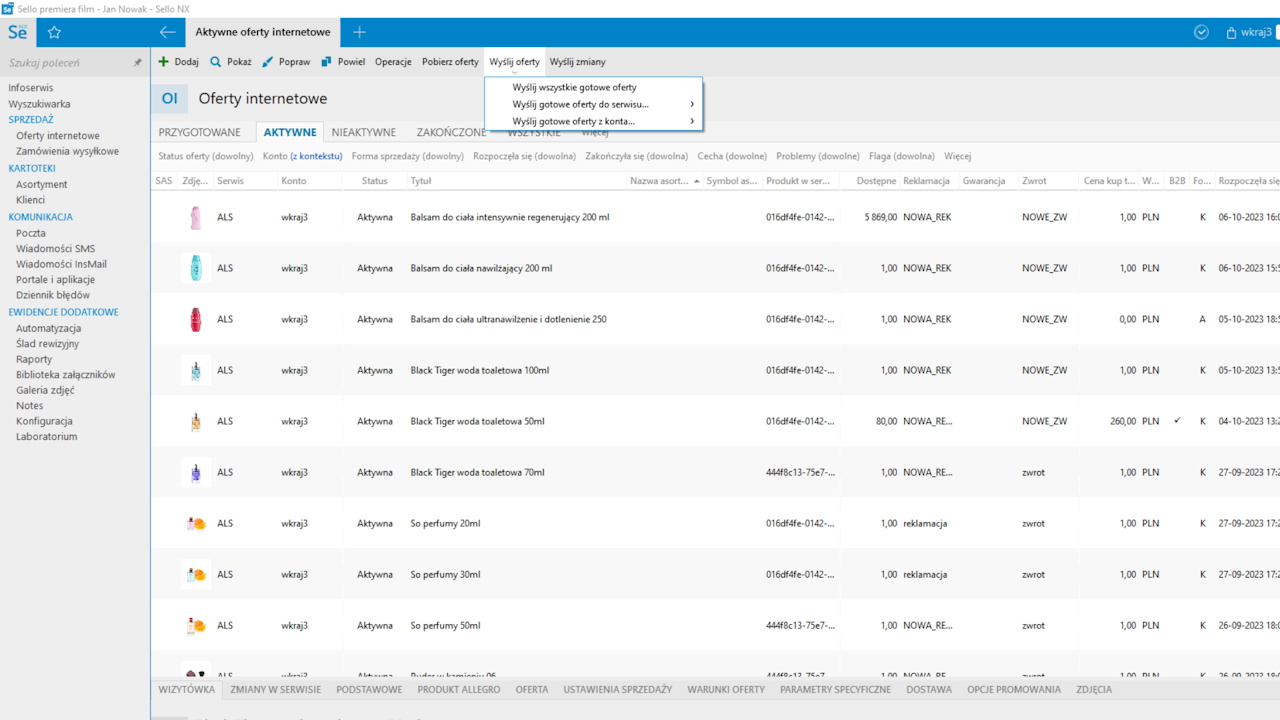1280x720 pixels.
Task: Click the checkmark status icon in header
Action: click(1201, 32)
